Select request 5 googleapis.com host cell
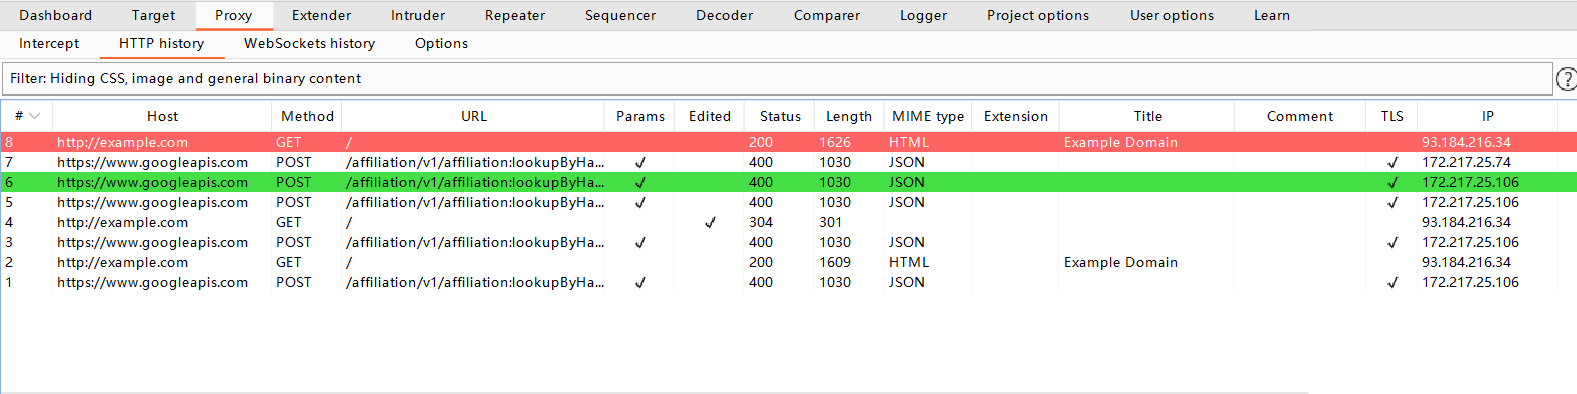 point(152,202)
